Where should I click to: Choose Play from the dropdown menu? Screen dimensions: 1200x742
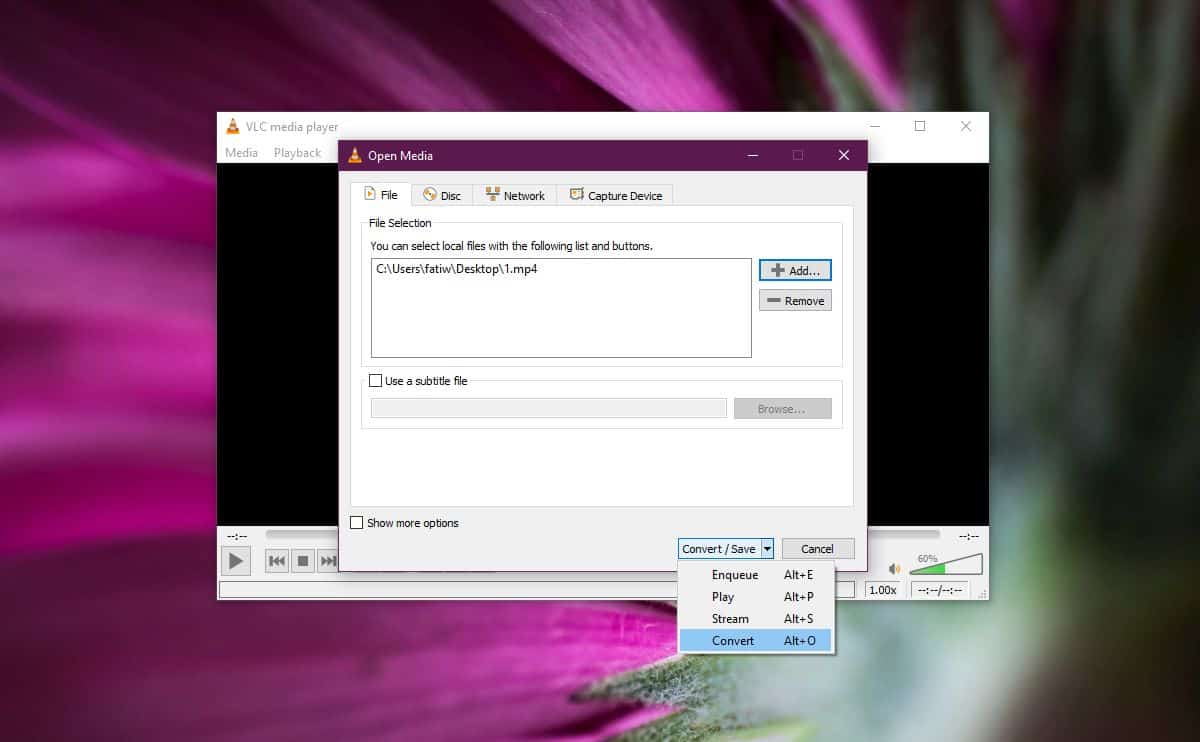pos(756,597)
